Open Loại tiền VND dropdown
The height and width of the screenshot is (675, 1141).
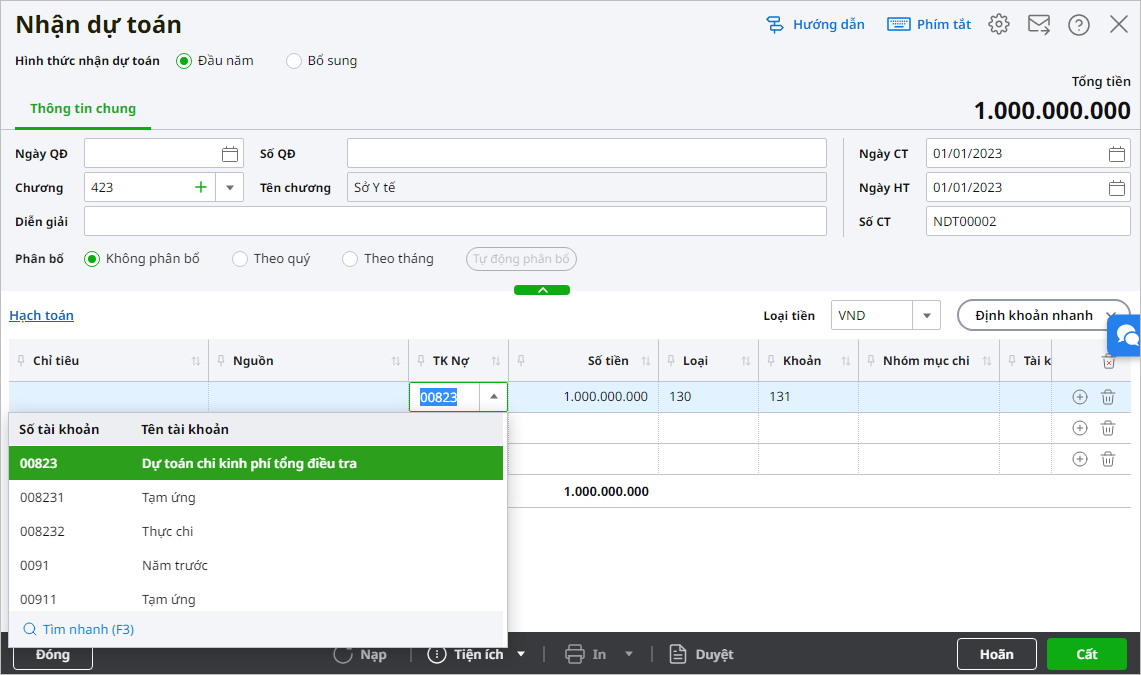click(926, 315)
